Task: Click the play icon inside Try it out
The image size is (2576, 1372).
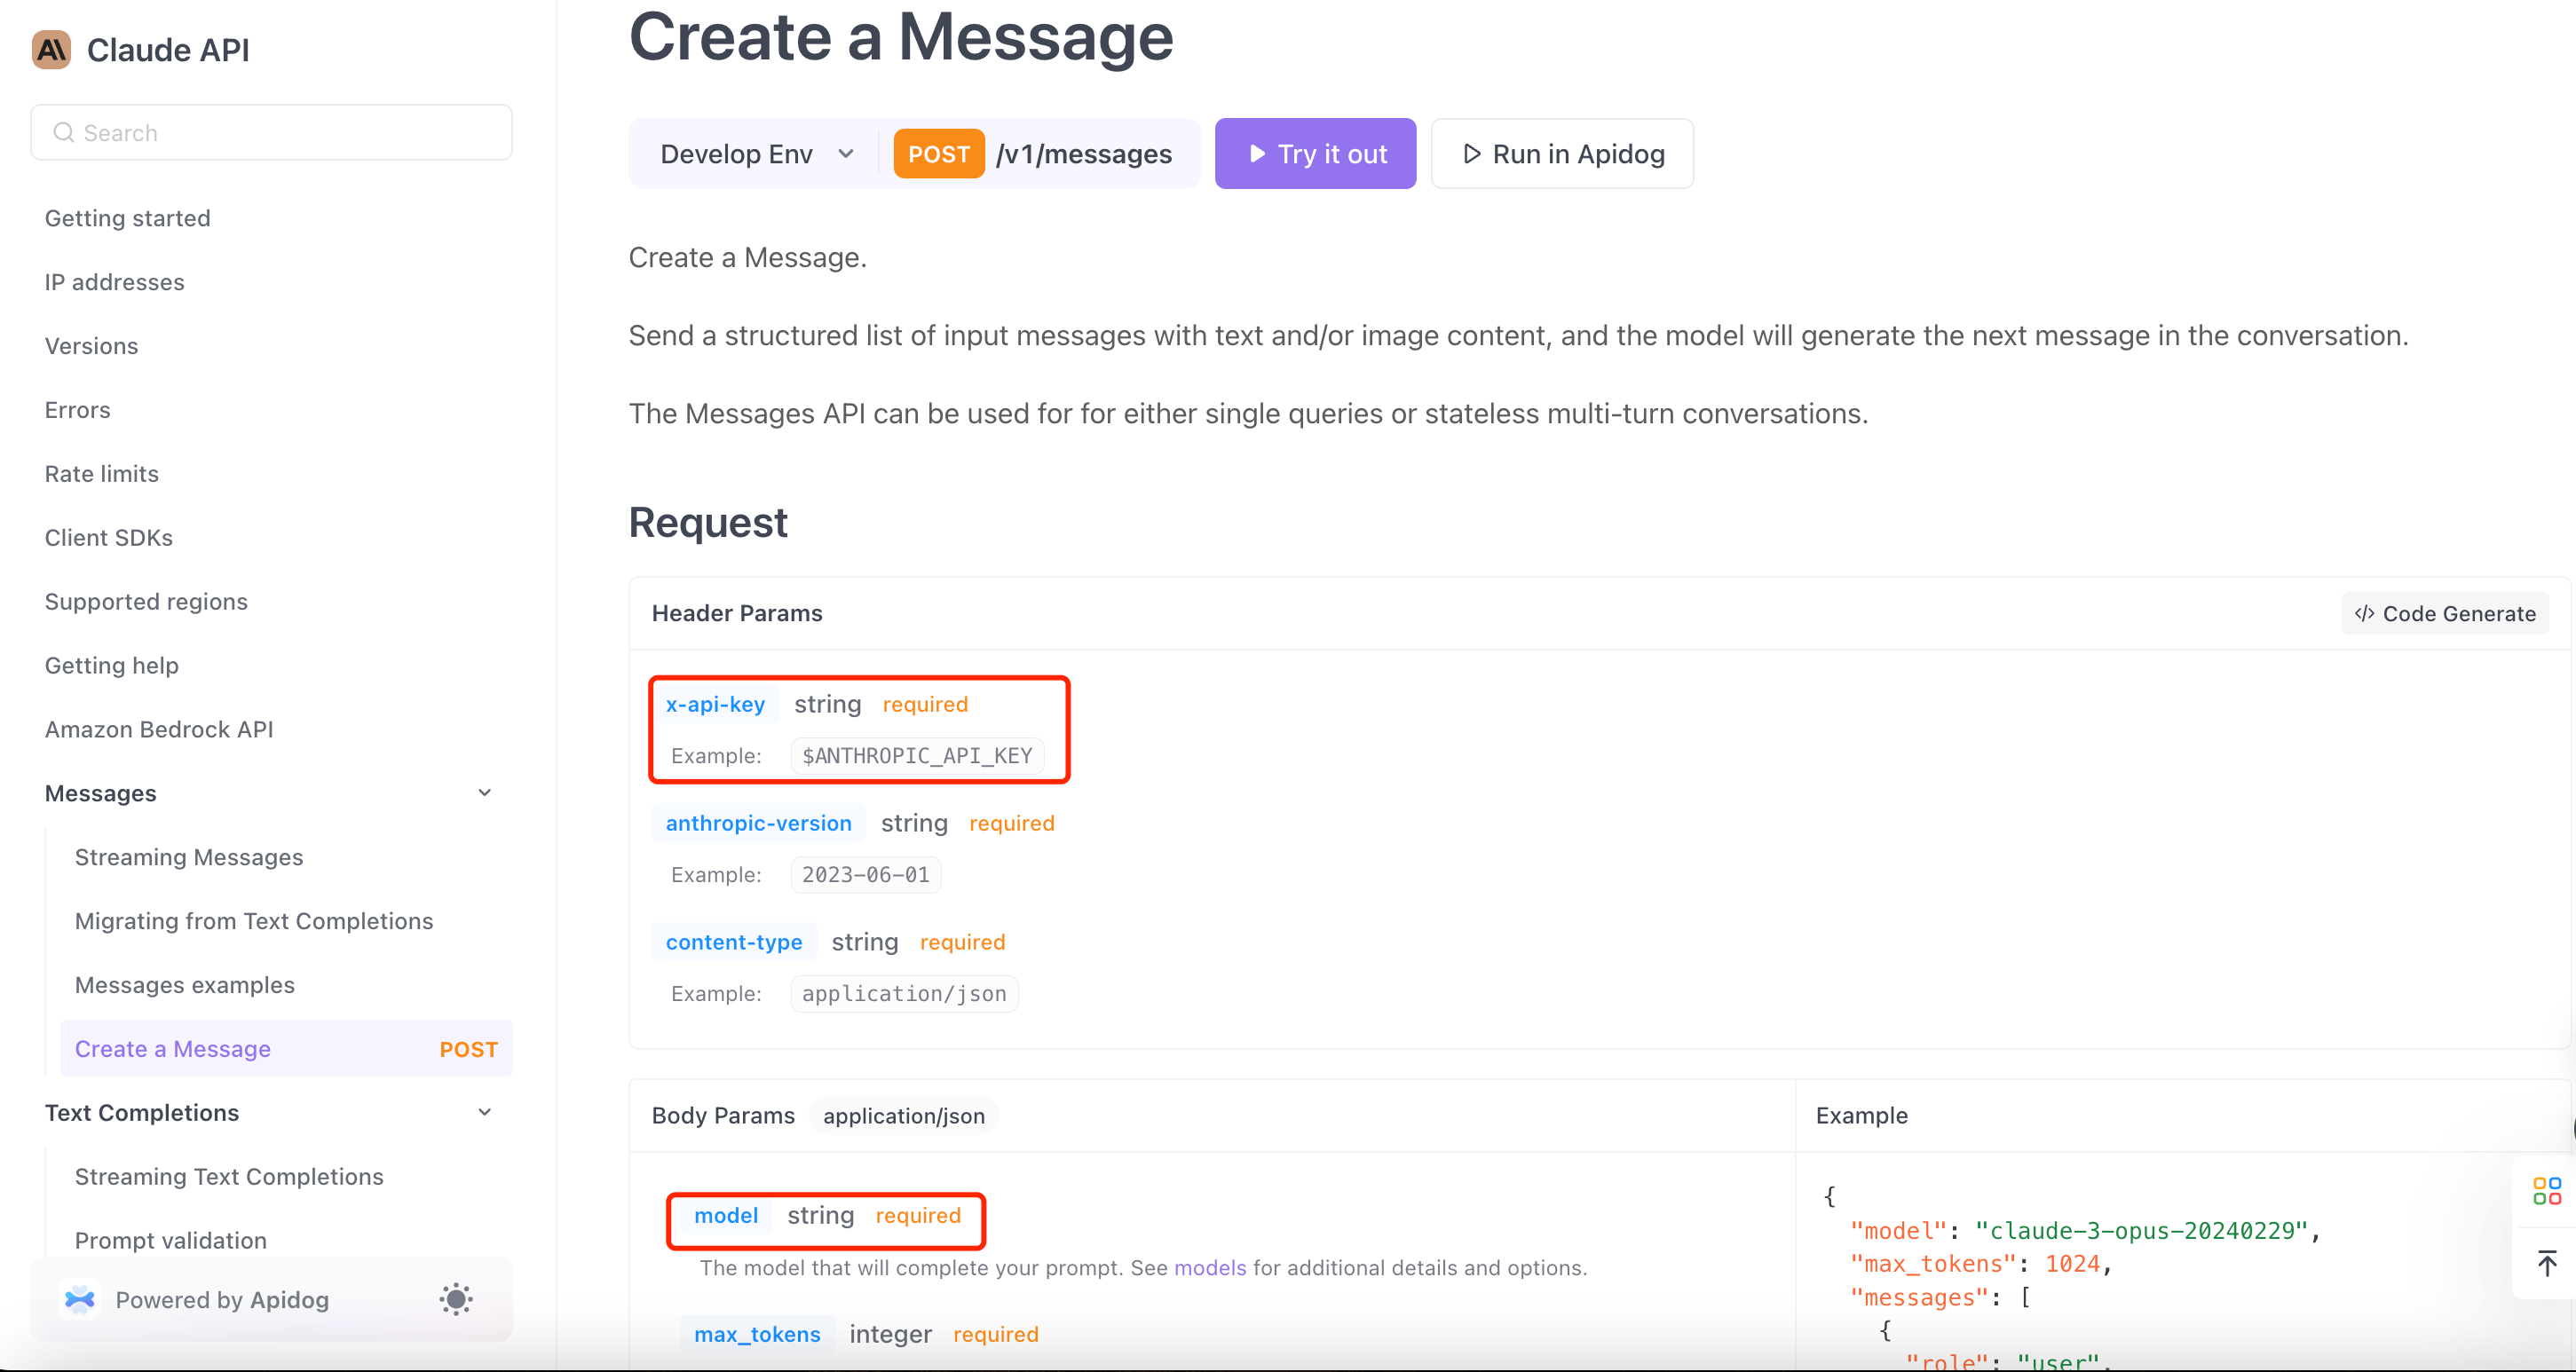Action: pos(1257,153)
